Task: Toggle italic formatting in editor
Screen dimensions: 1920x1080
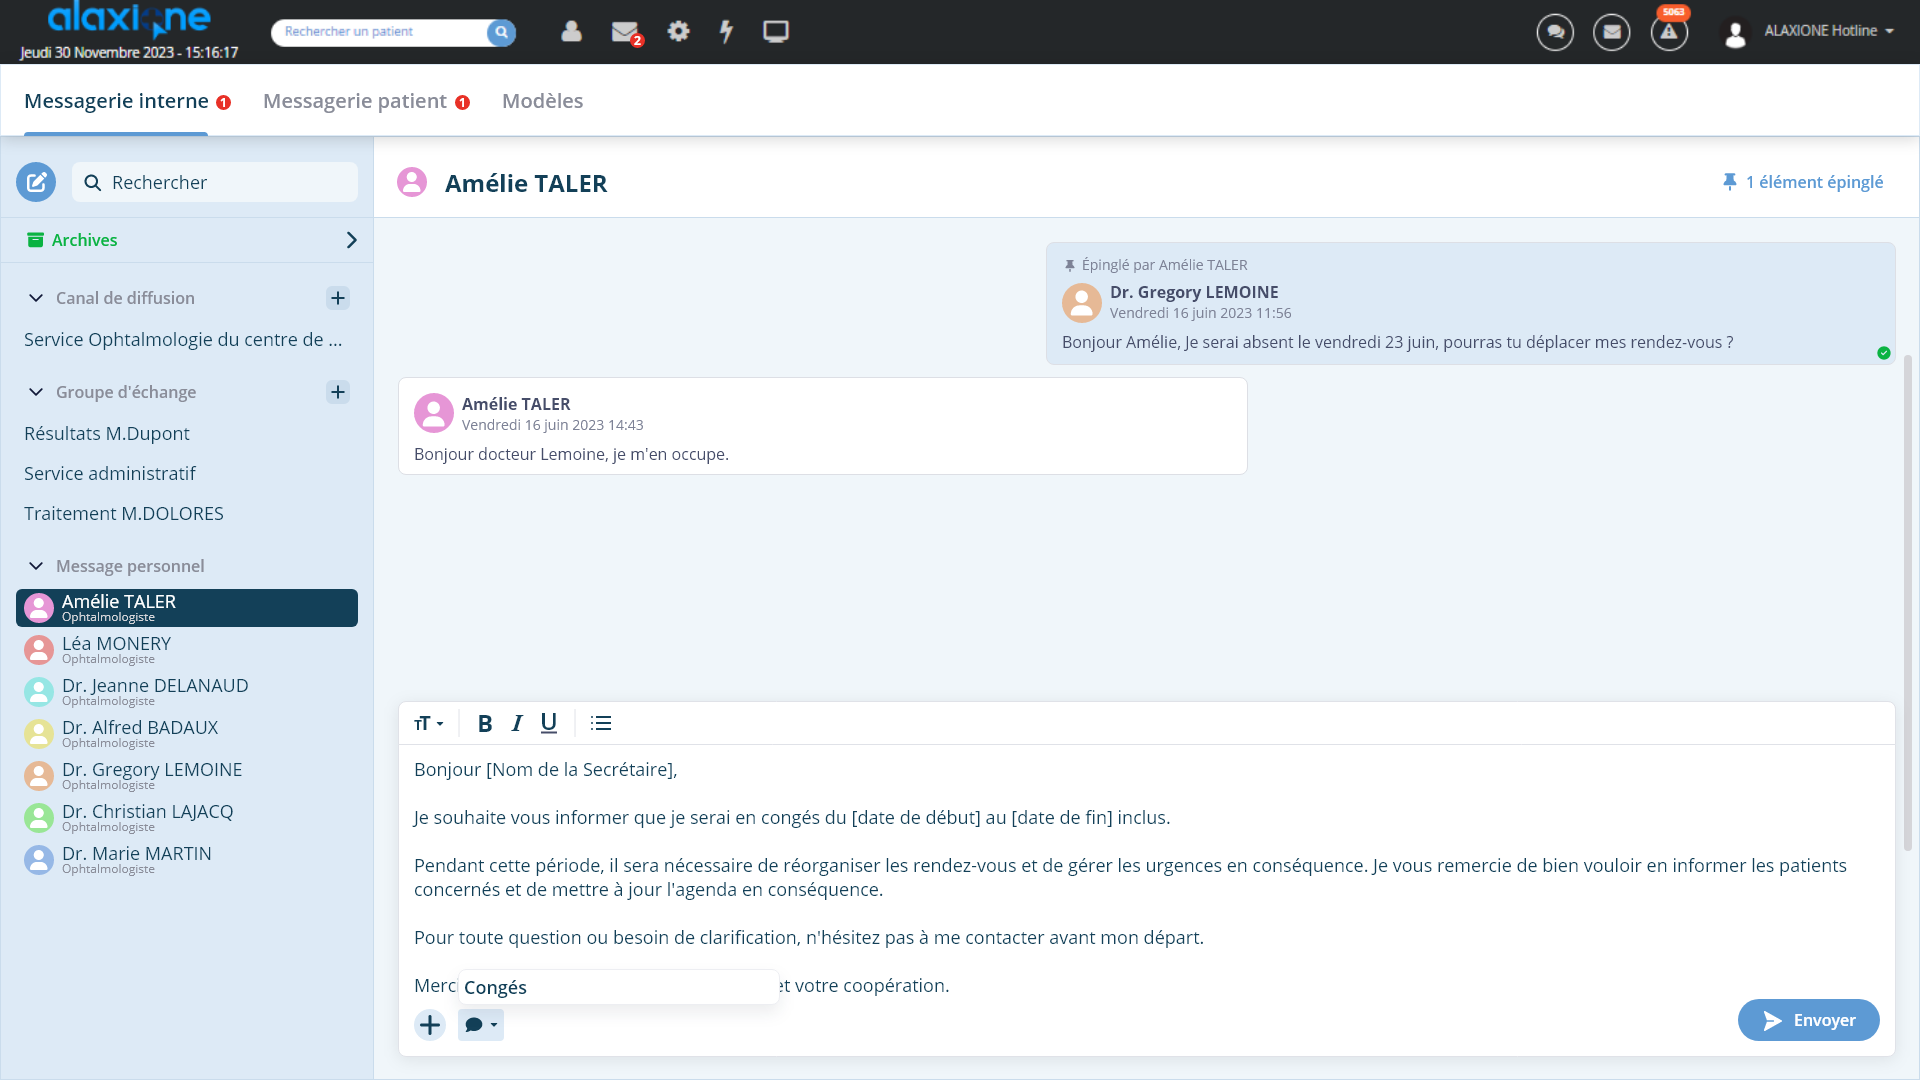Action: (x=517, y=723)
